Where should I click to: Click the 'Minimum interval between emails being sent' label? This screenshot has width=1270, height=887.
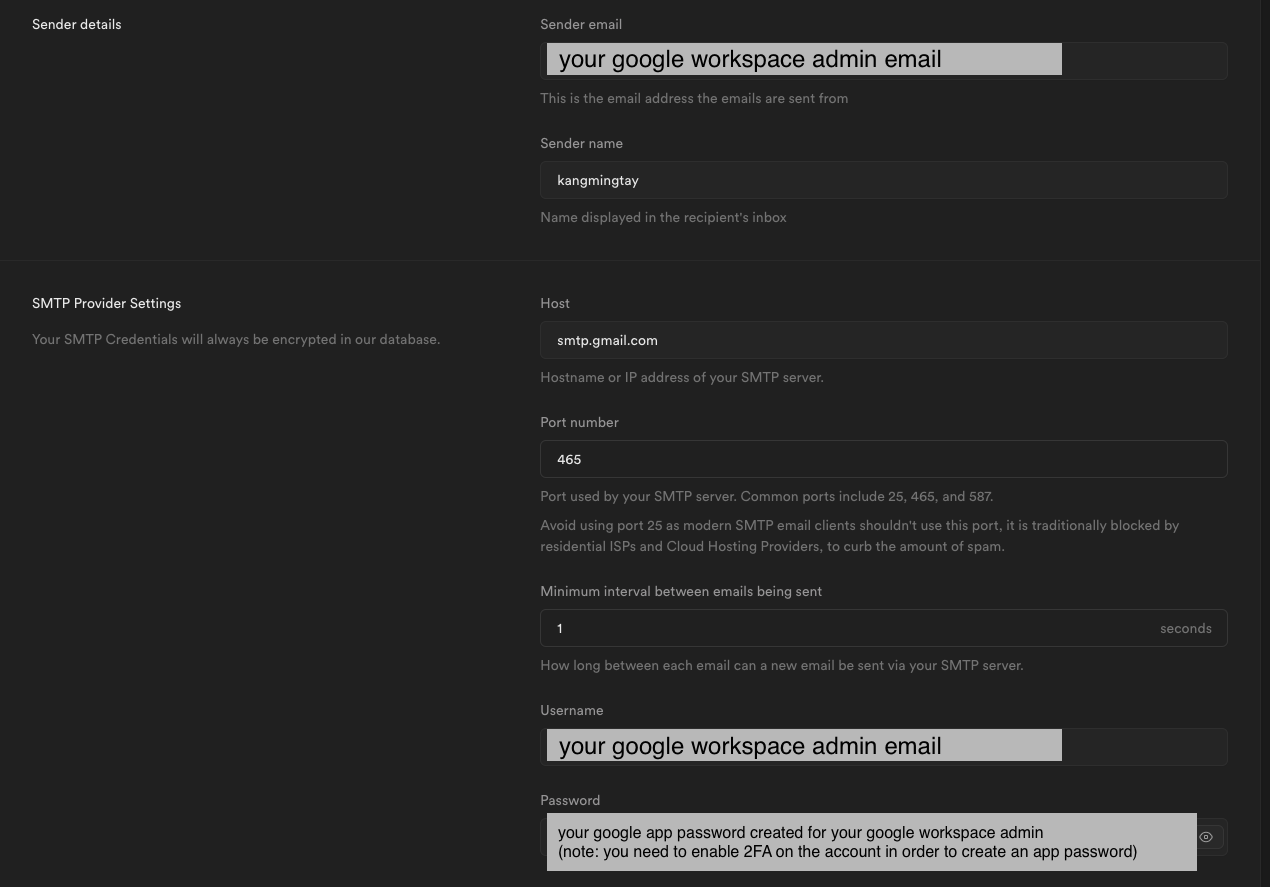pyautogui.click(x=681, y=591)
